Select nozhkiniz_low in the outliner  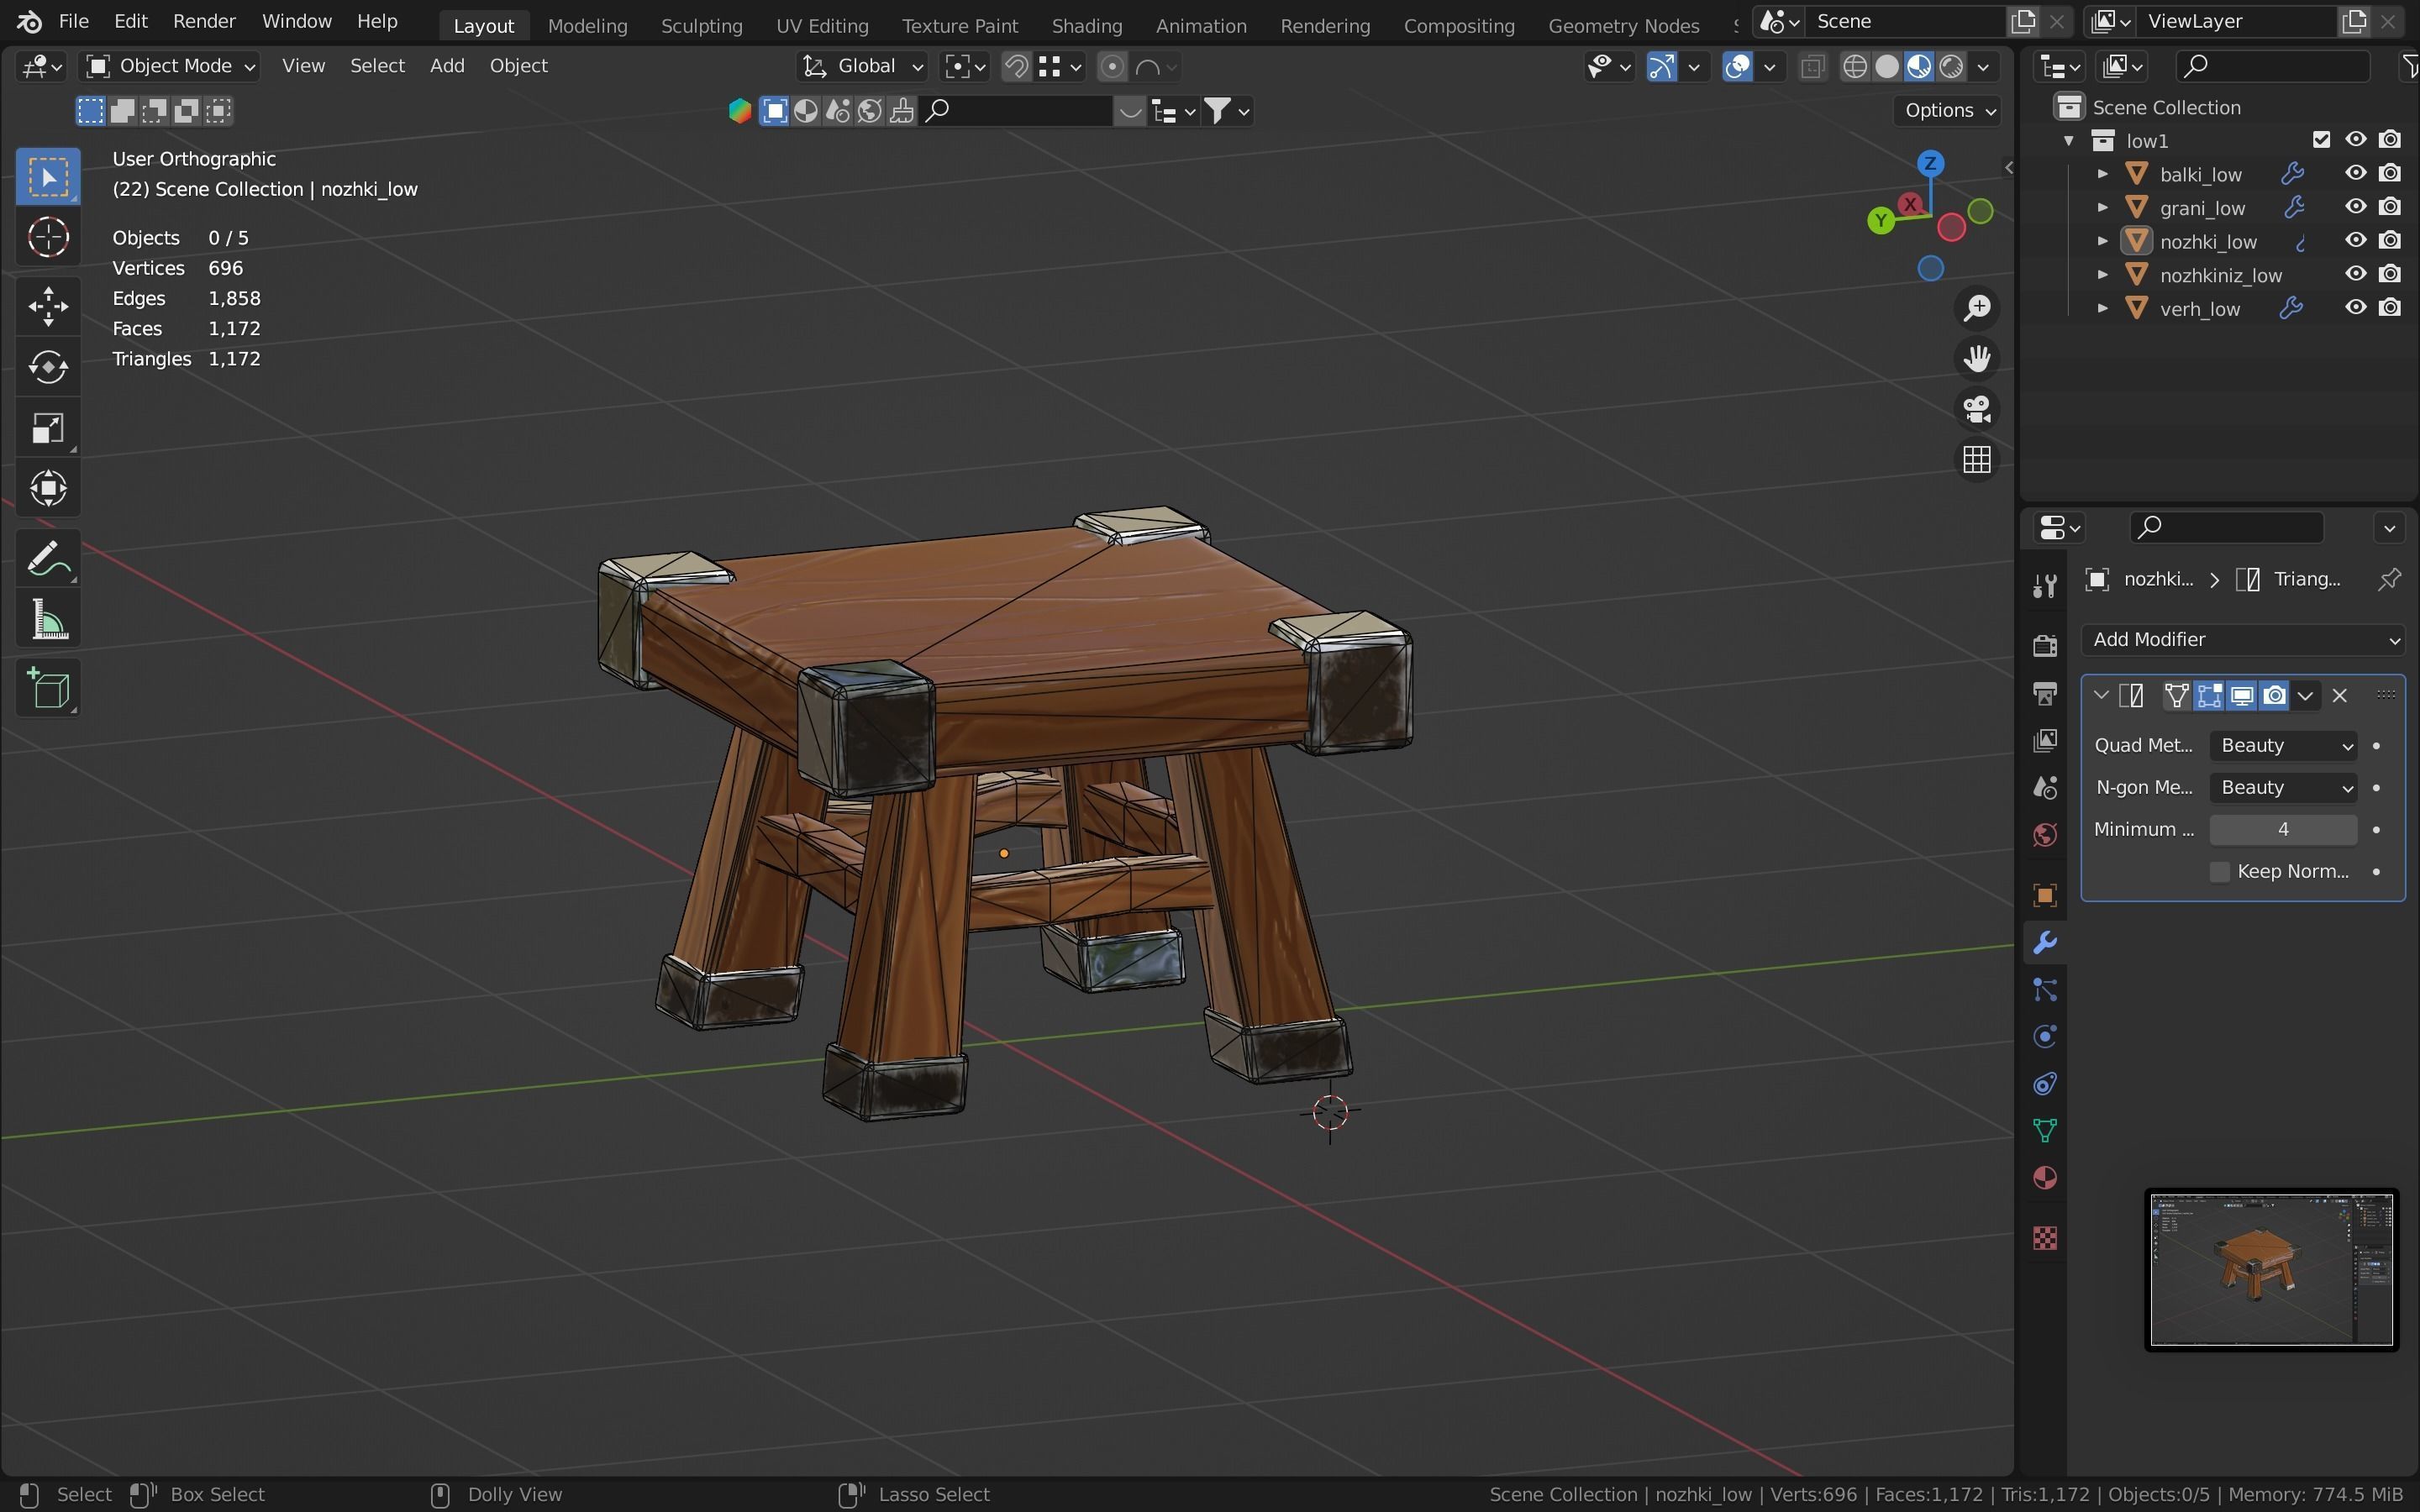click(2221, 275)
